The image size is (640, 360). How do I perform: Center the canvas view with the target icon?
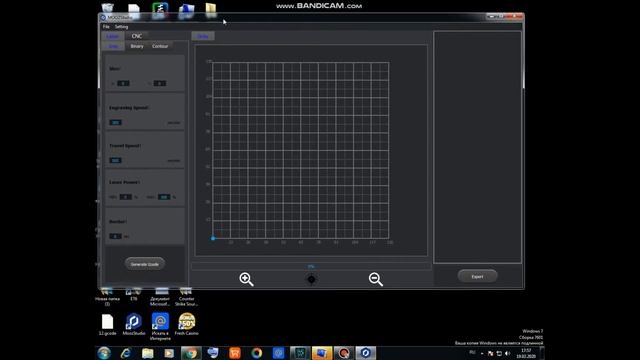(311, 279)
